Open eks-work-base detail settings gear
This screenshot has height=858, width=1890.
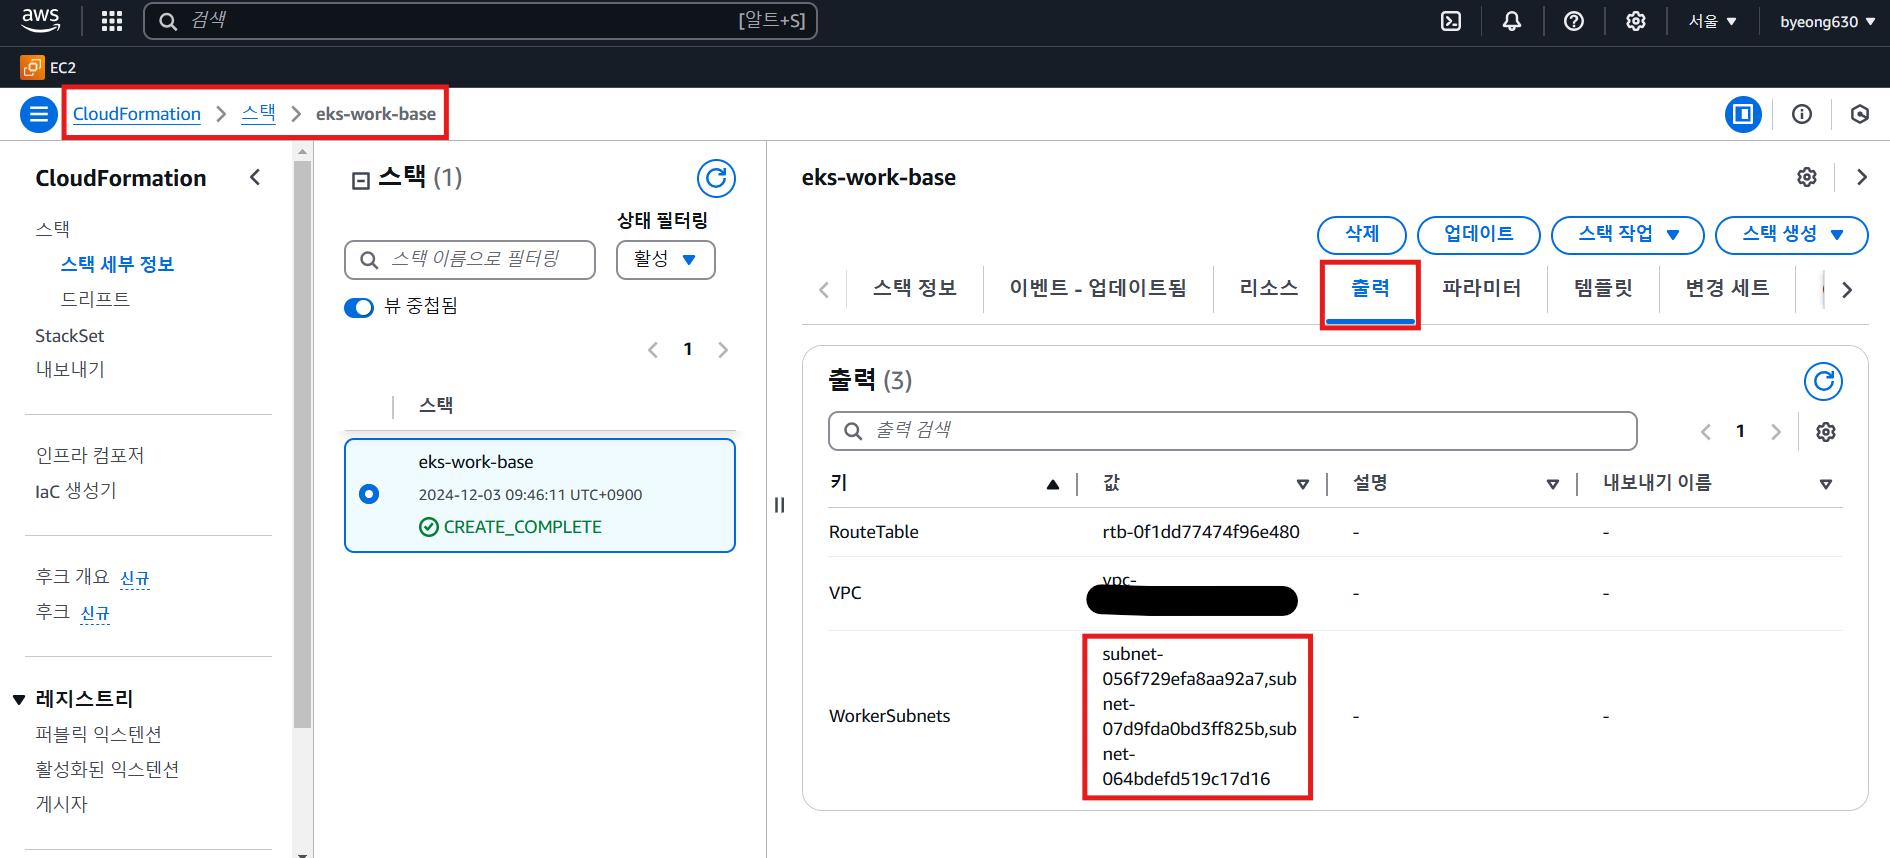coord(1807,177)
